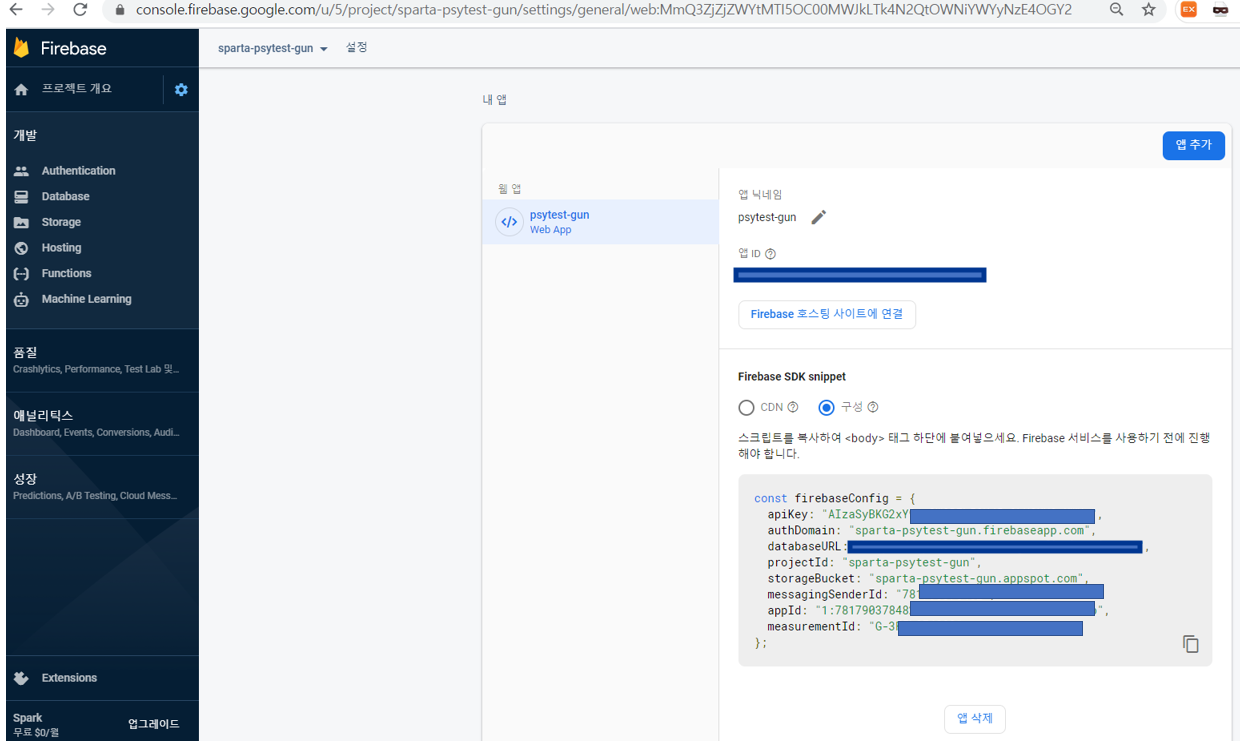Open the sparta-psytest-gun project dropdown
The image size is (1240, 741).
(x=273, y=48)
